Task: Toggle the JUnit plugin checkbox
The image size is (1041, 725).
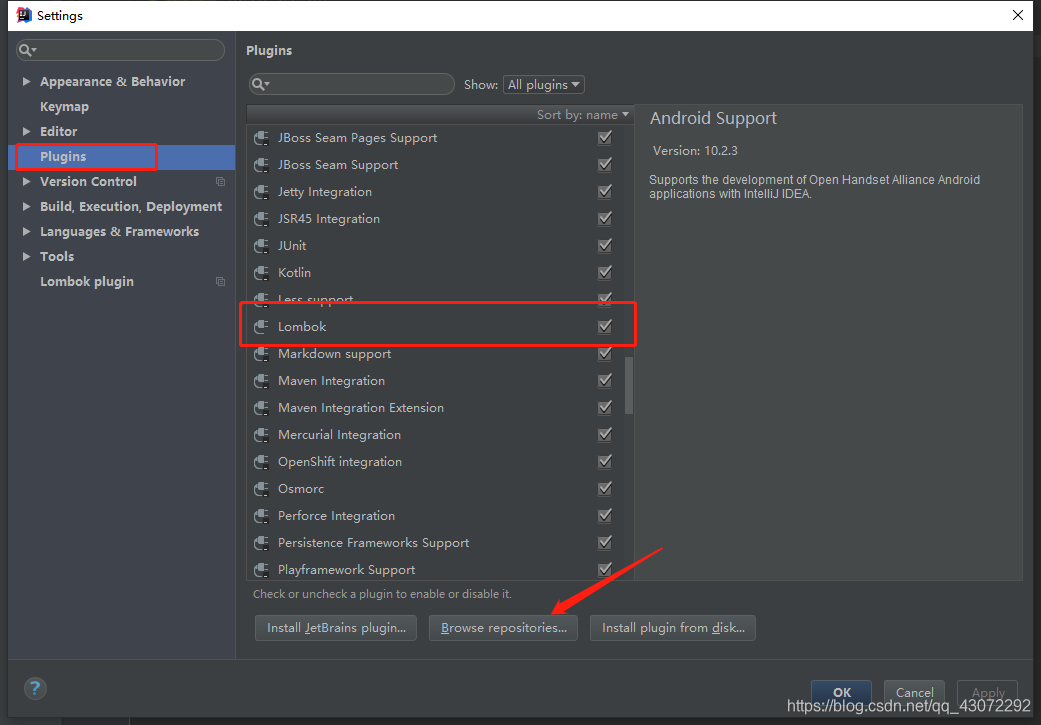Action: (605, 245)
